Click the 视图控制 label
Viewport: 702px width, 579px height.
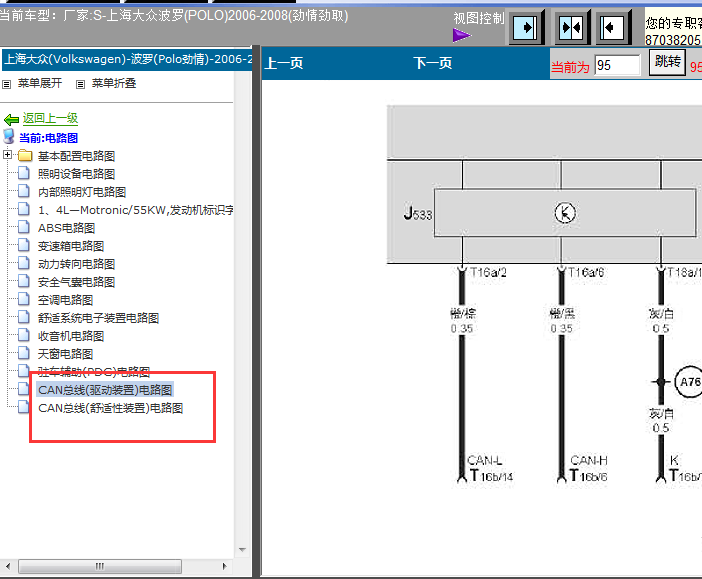point(479,18)
